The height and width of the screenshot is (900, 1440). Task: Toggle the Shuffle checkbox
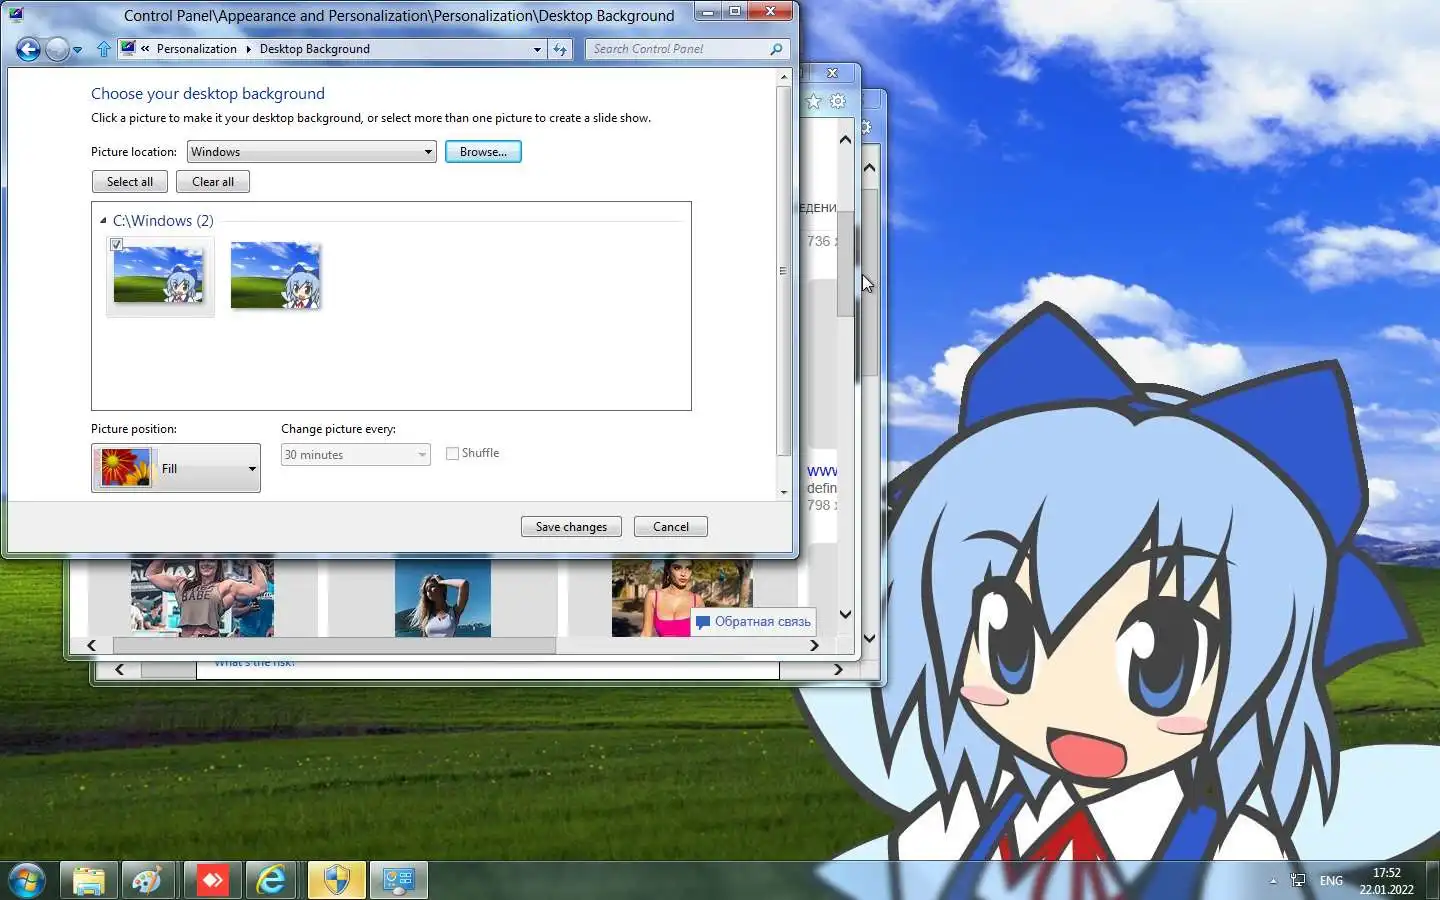(x=452, y=453)
